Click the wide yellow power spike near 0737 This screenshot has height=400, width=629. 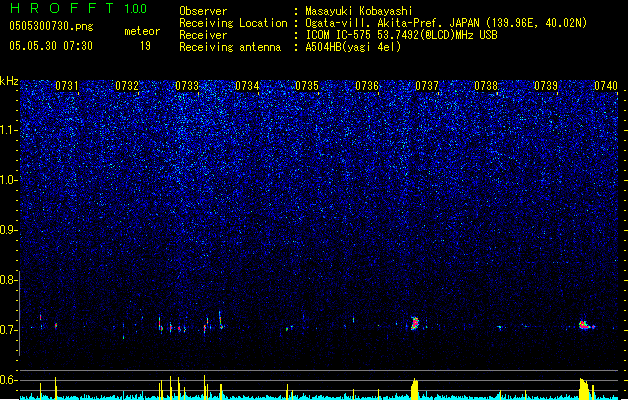(x=415, y=389)
